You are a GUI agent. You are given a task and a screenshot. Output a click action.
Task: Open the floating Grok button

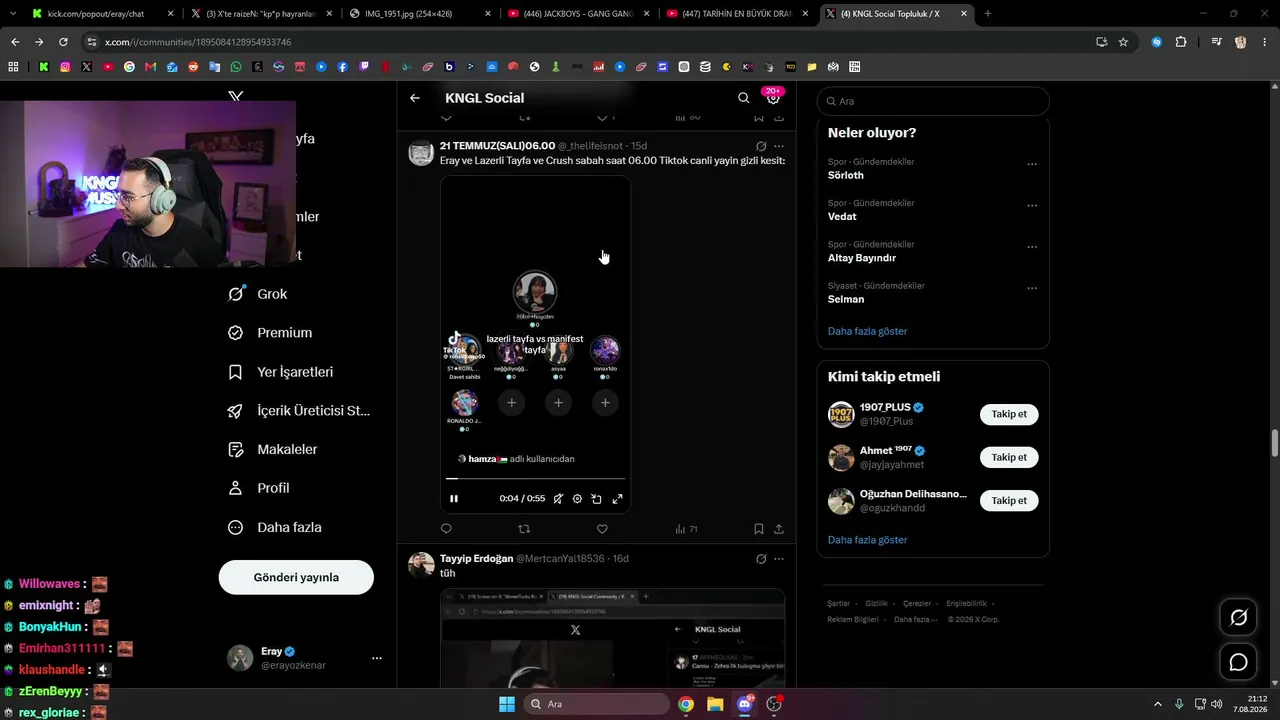[x=1238, y=618]
